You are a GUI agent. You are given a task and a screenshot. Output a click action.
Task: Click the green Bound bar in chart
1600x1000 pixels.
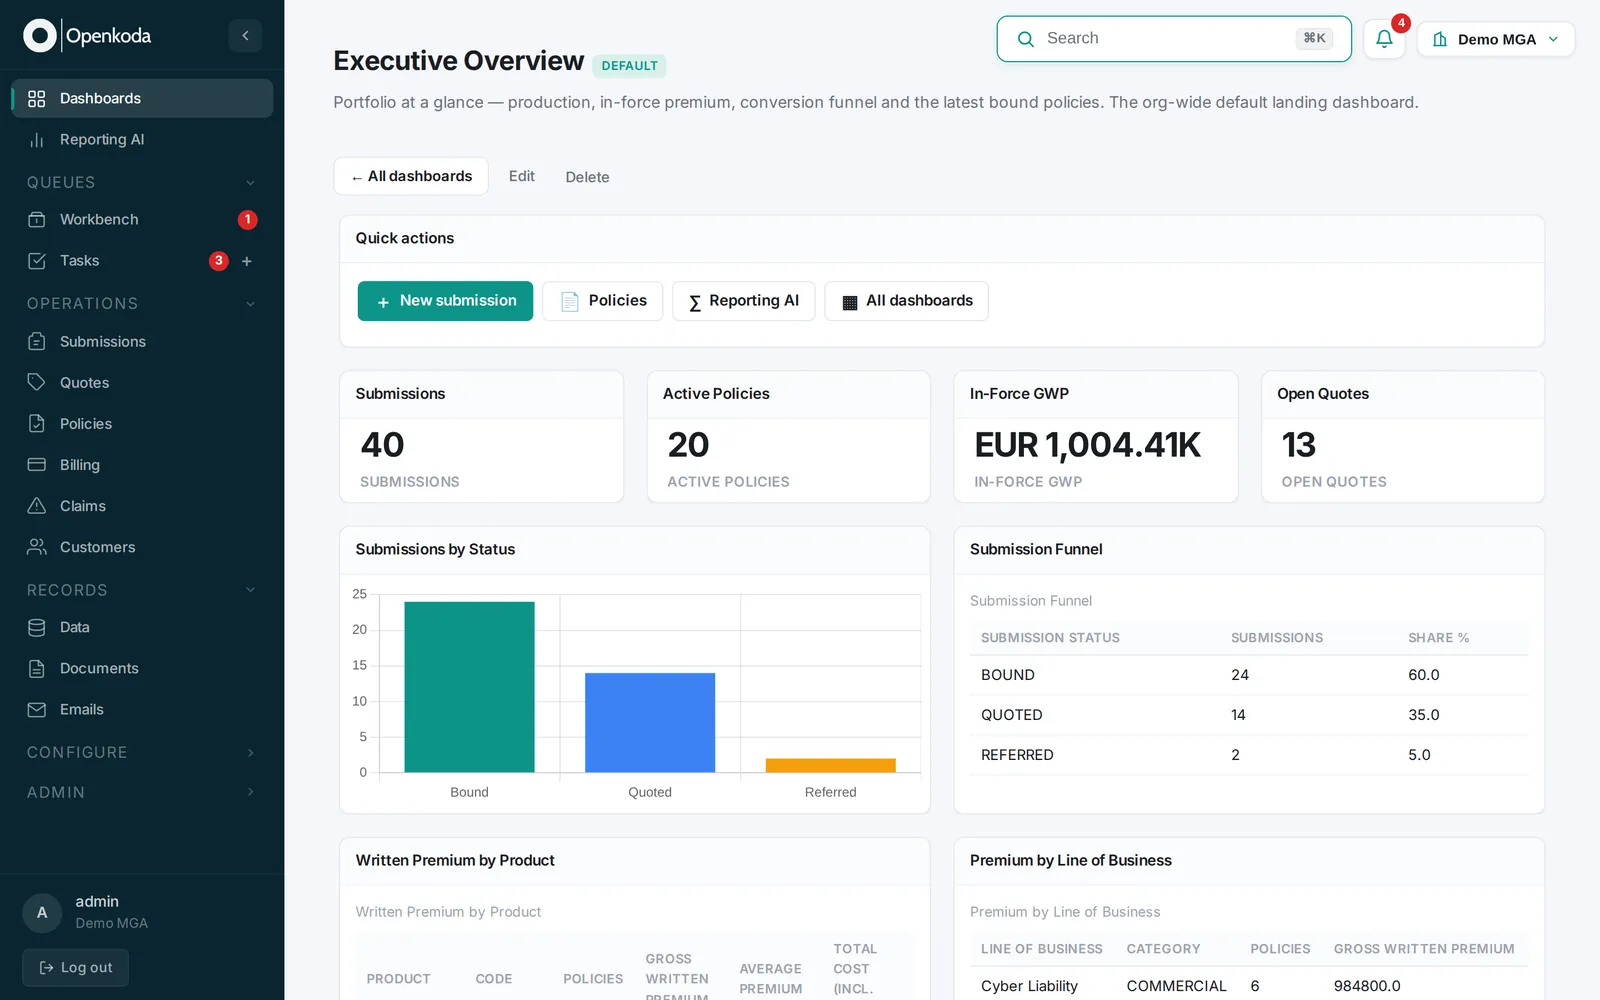point(469,687)
